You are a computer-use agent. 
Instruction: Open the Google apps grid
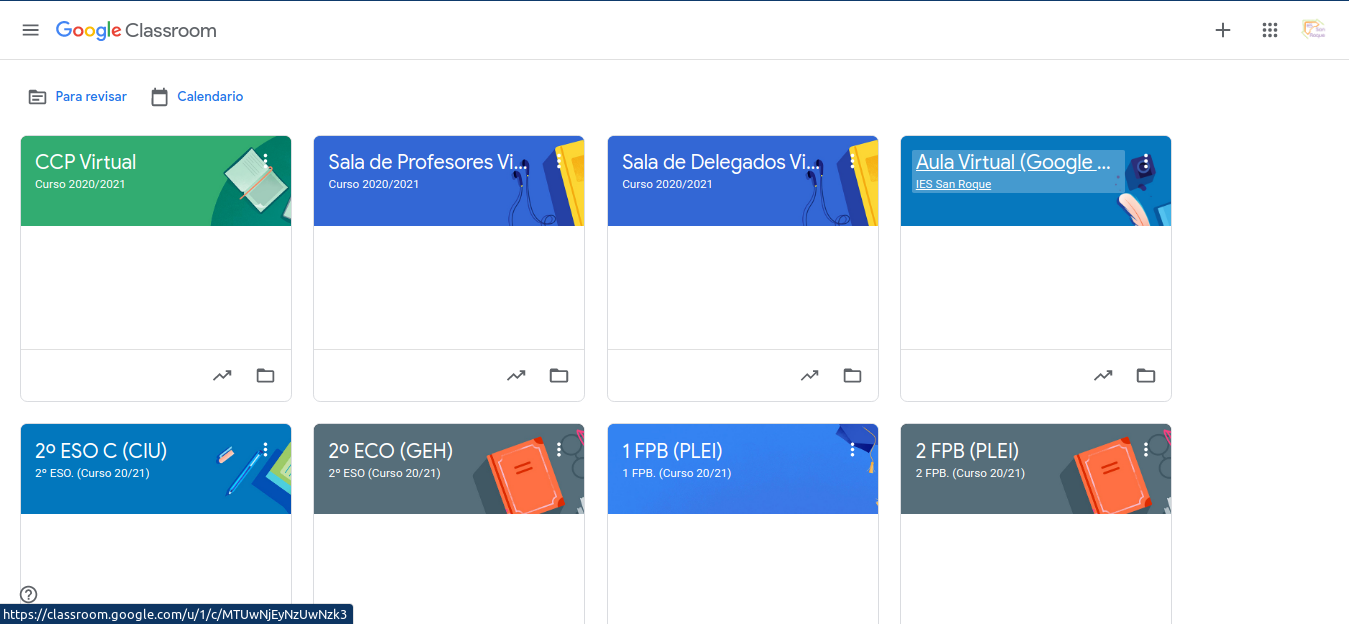1270,30
